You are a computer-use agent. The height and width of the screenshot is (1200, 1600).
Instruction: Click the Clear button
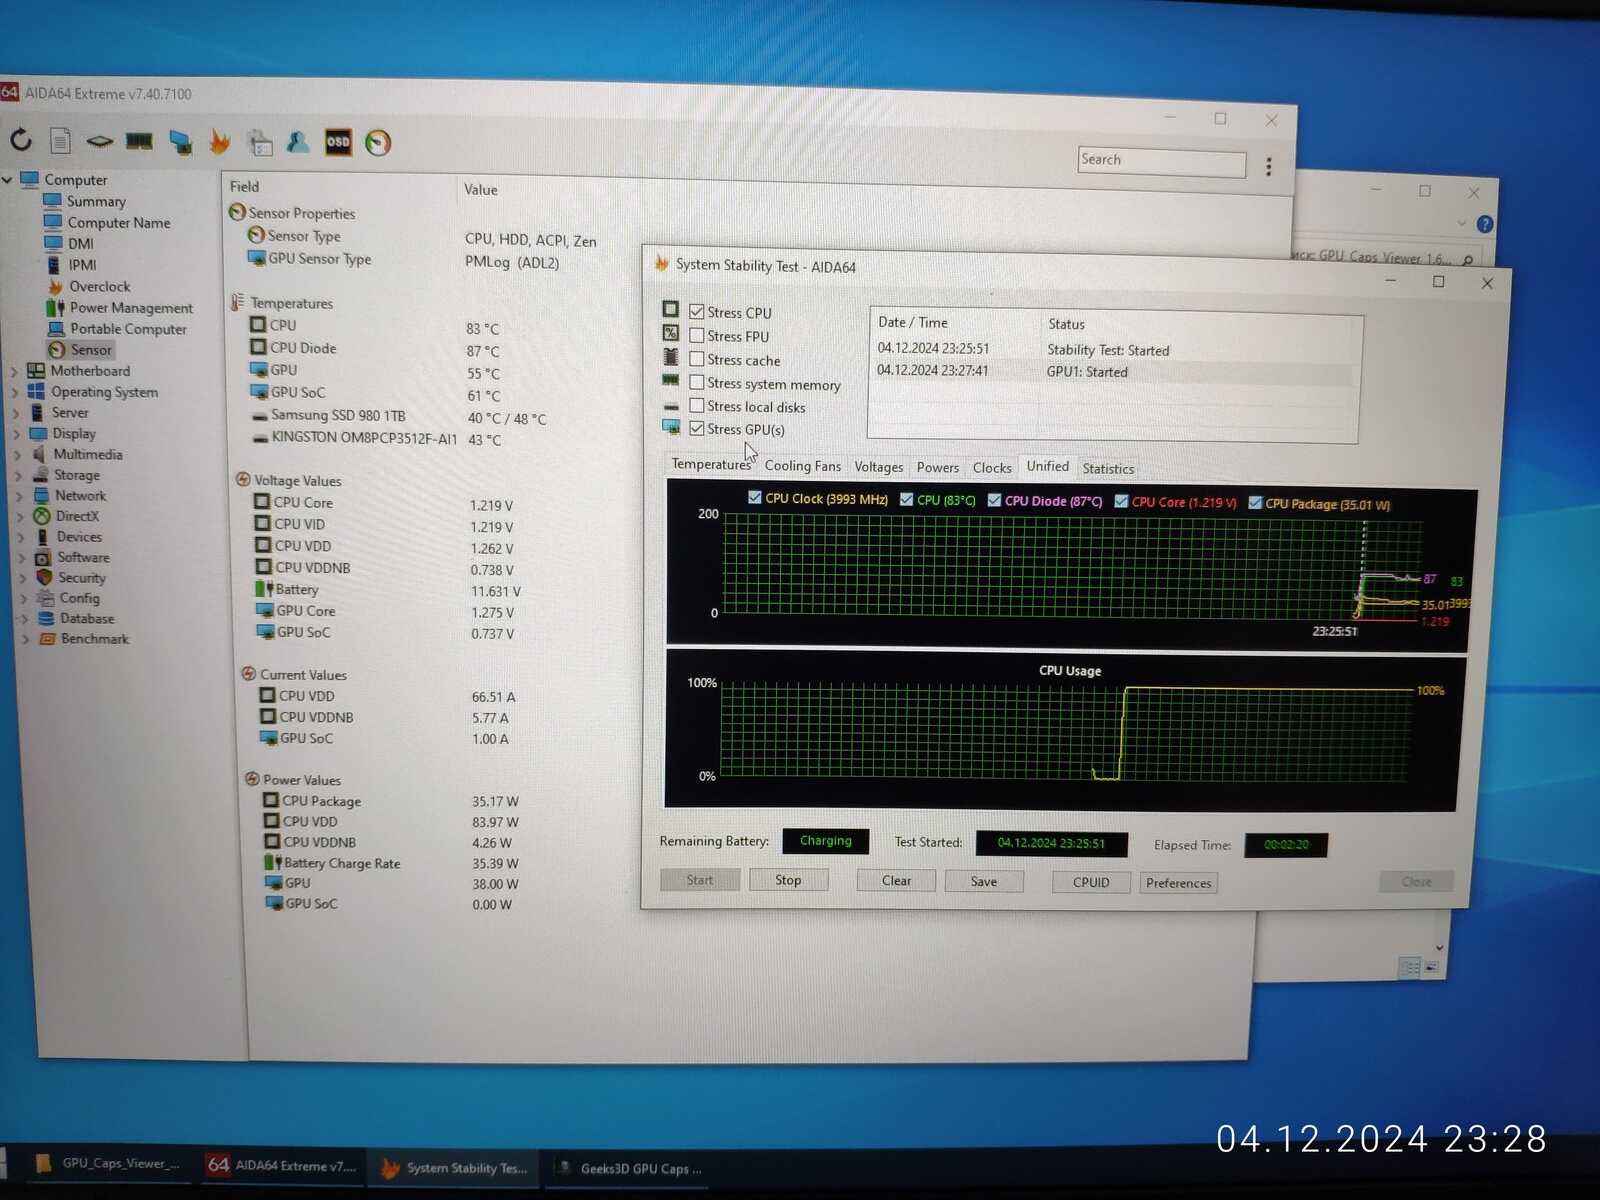(896, 881)
